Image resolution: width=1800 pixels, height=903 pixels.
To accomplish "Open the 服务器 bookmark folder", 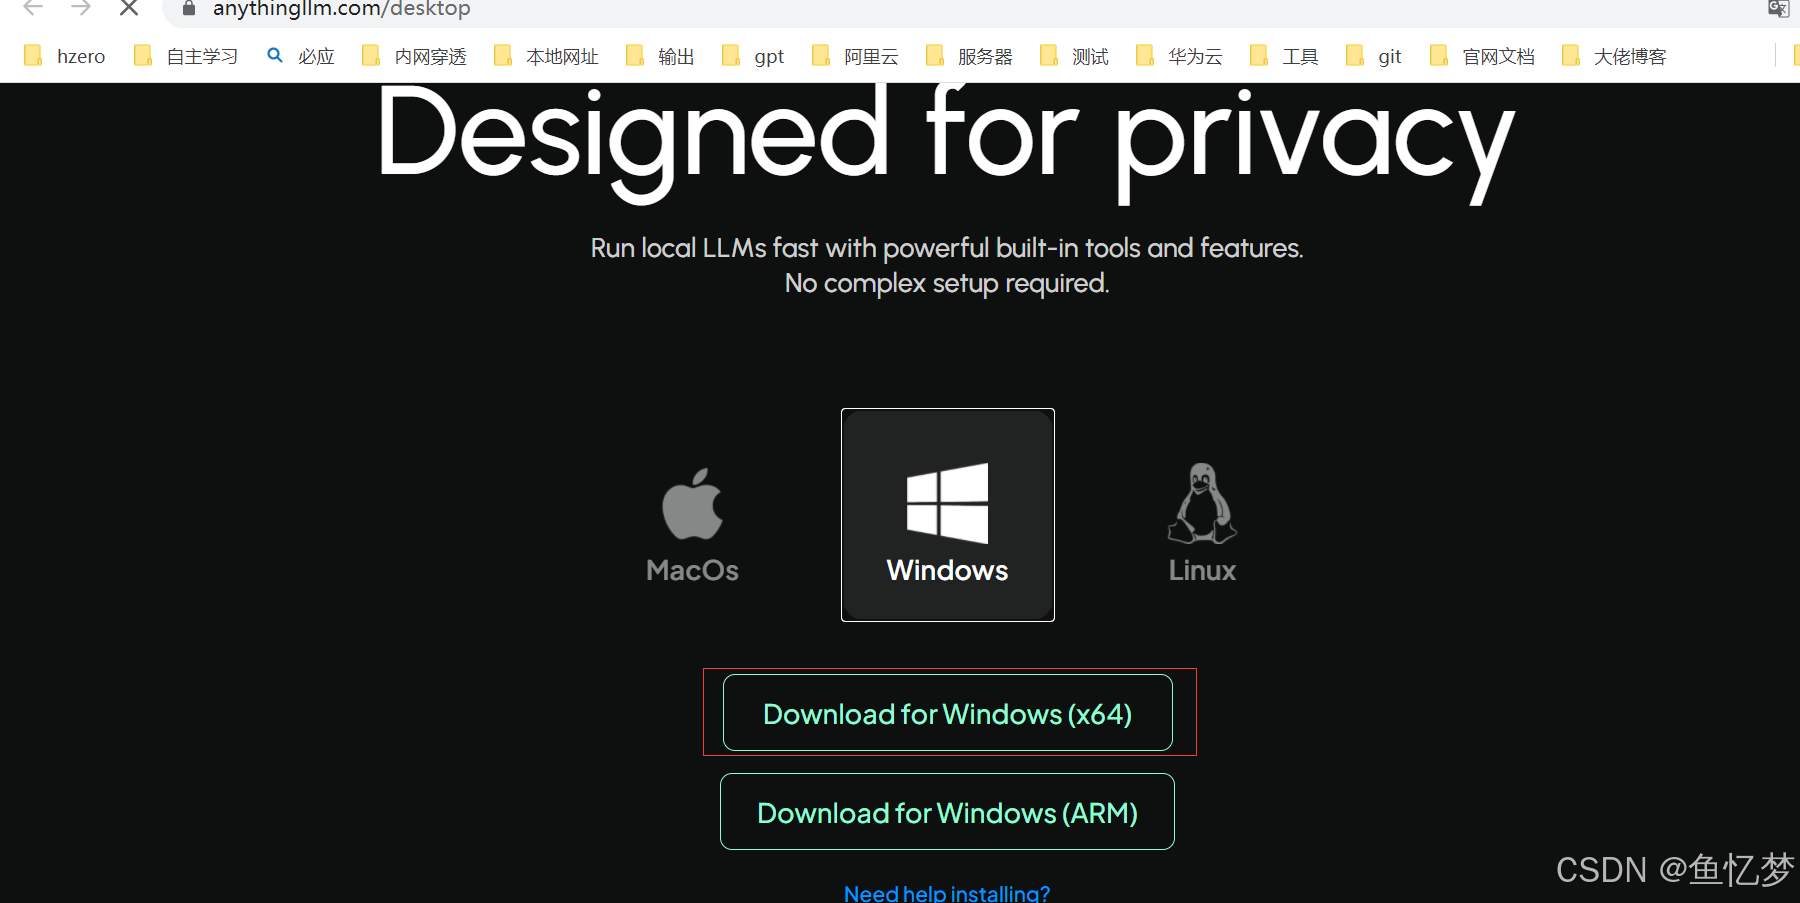I will point(970,56).
